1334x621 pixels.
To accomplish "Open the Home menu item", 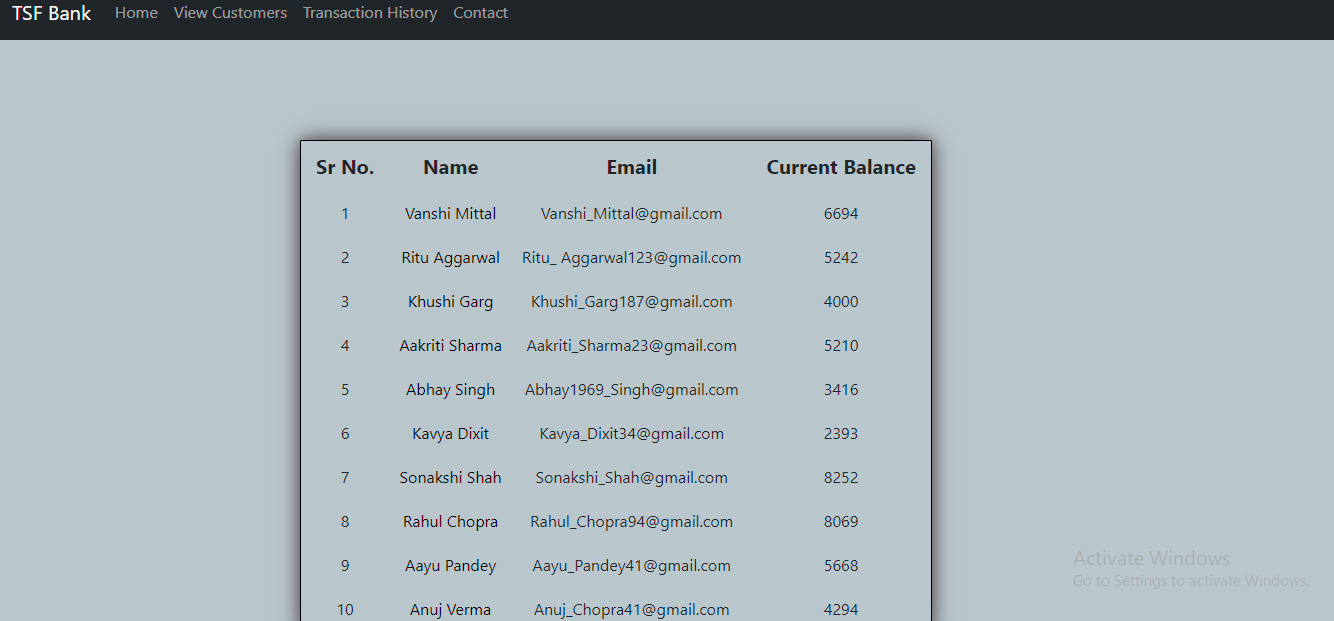I will pyautogui.click(x=136, y=13).
